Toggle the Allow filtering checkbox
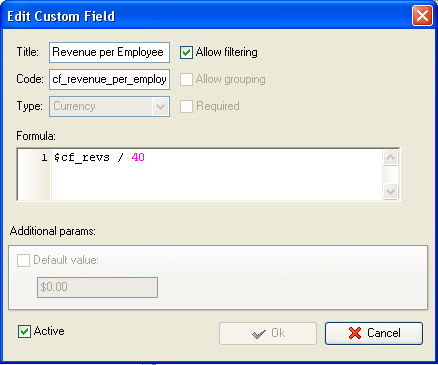Image resolution: width=438 pixels, height=365 pixels. (x=186, y=52)
